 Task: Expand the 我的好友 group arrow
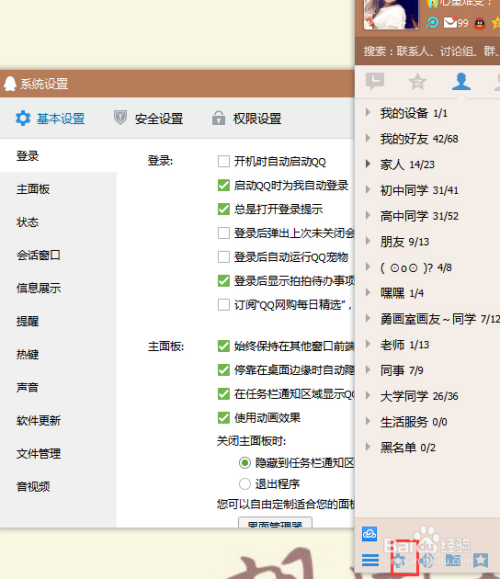point(368,138)
